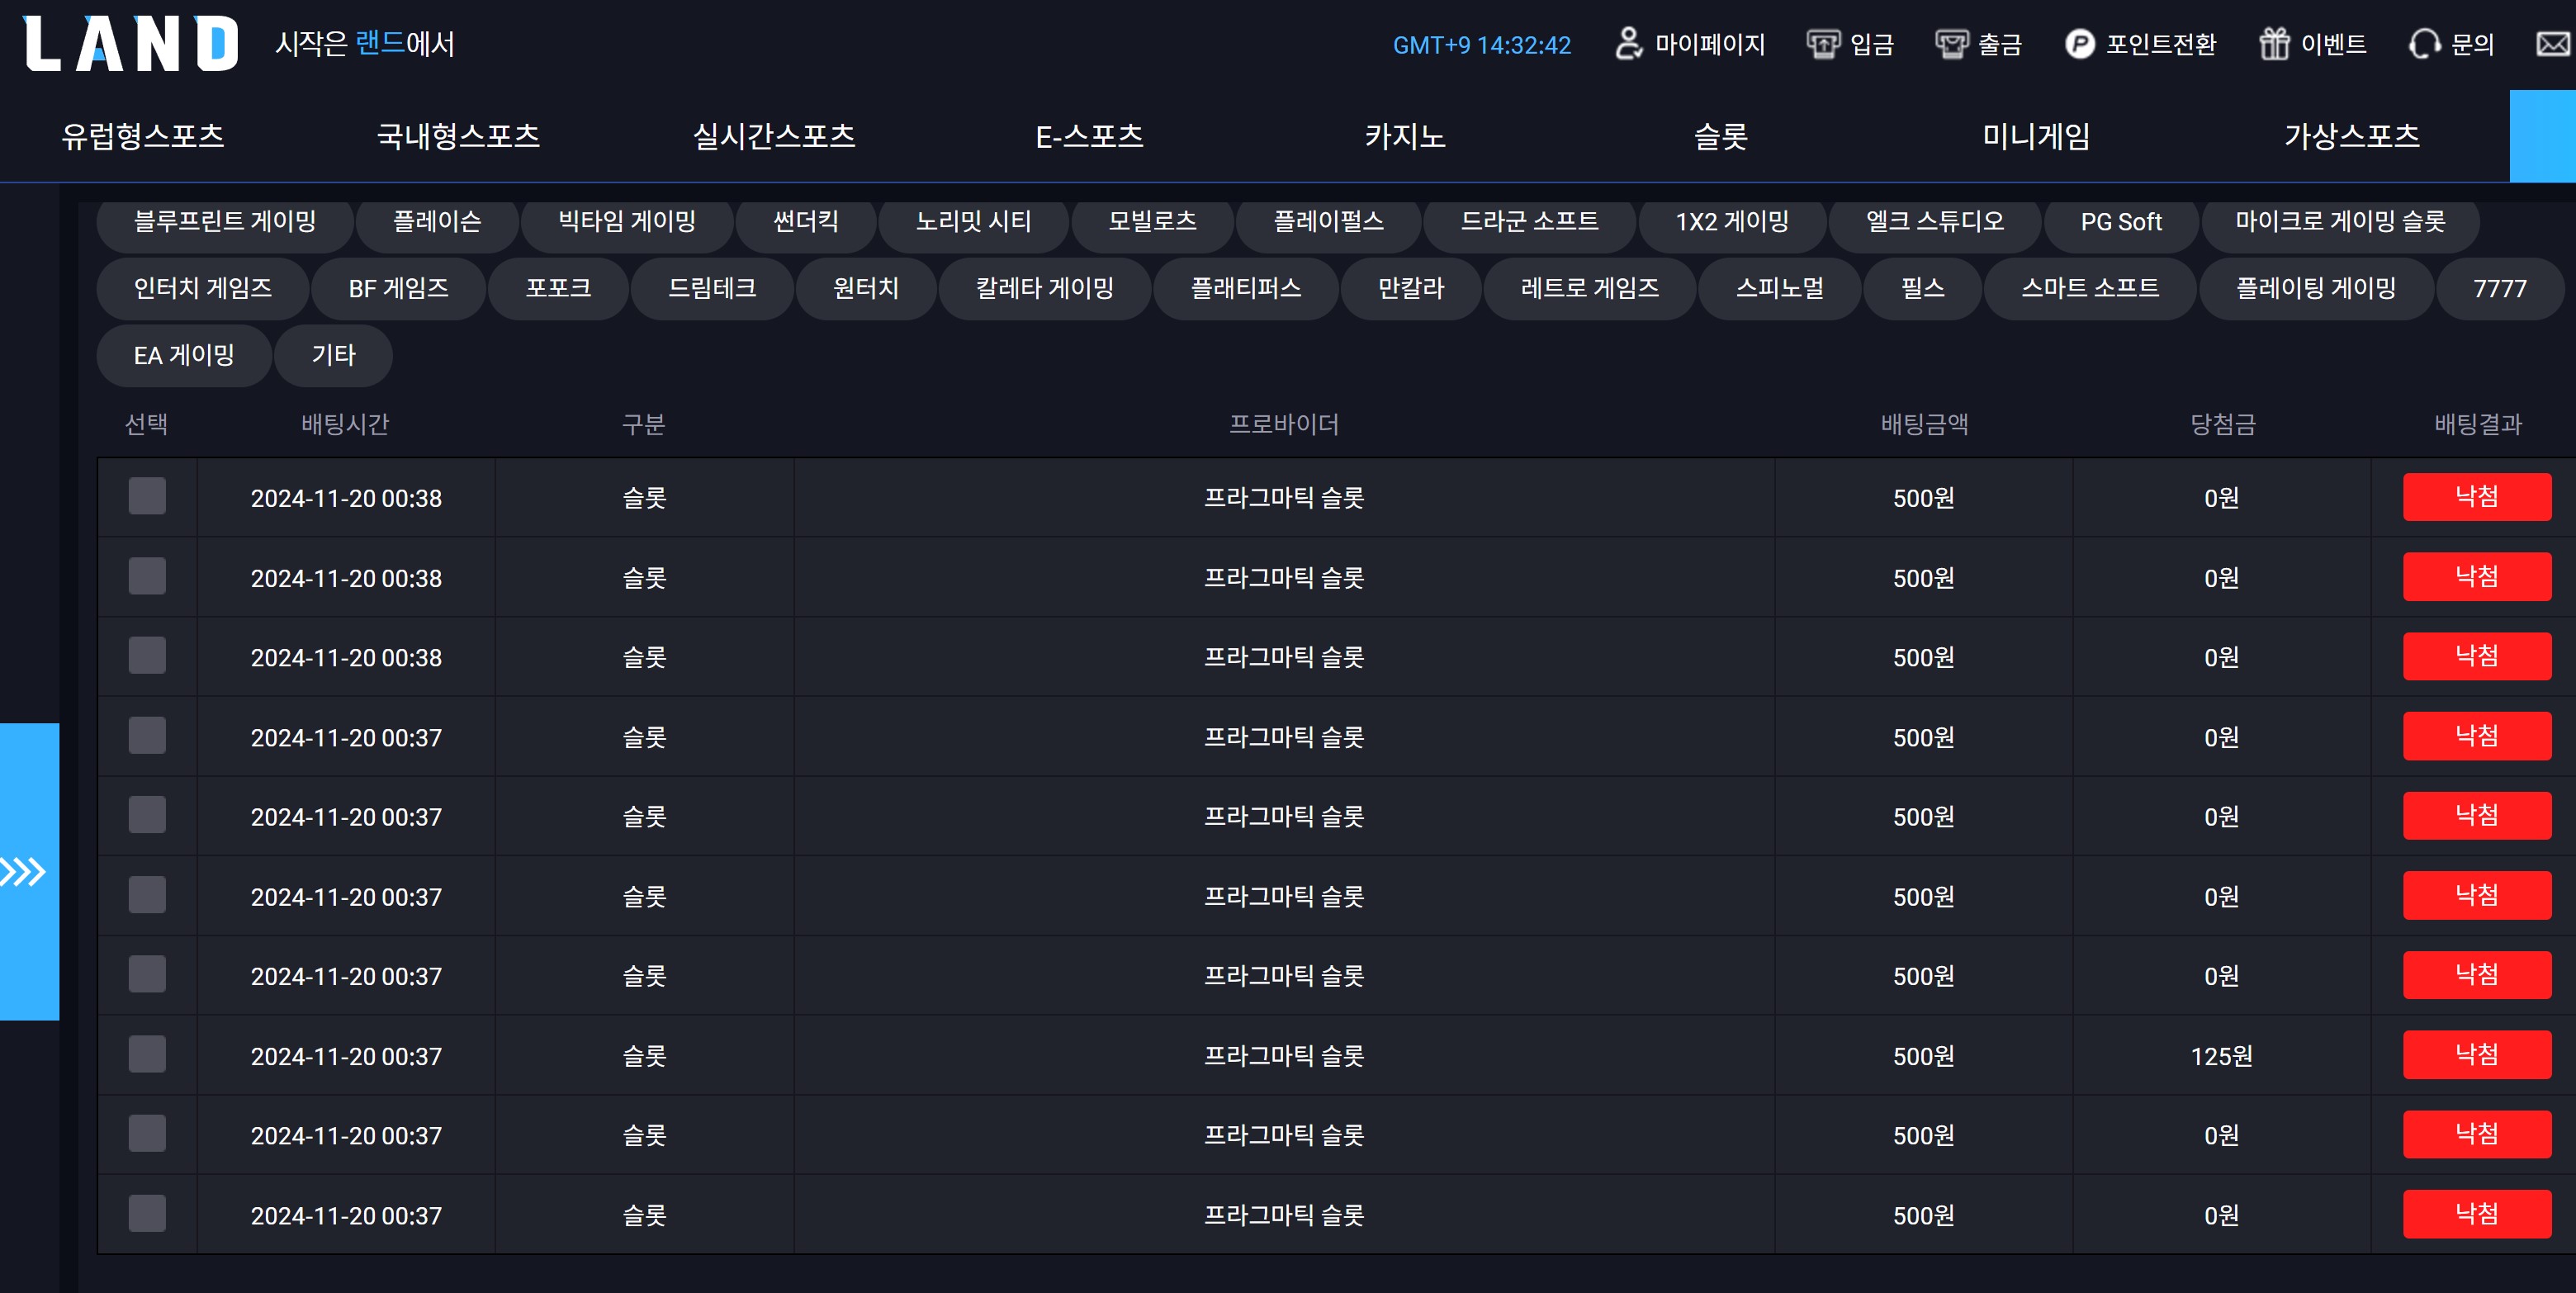Image resolution: width=2576 pixels, height=1293 pixels.
Task: Click the 출금 withdrawal icon
Action: [x=1951, y=44]
